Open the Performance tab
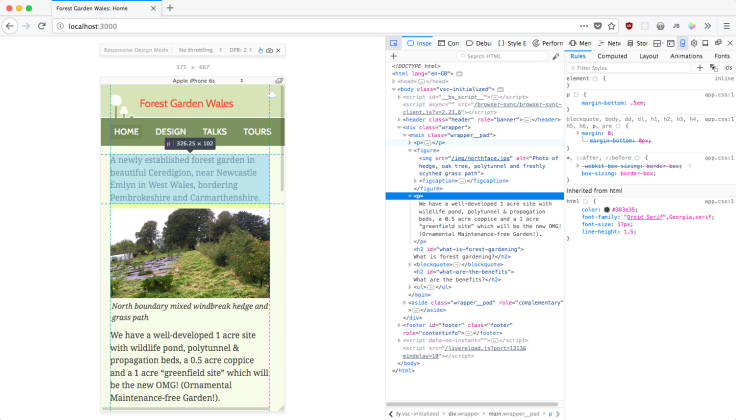The image size is (736, 420). coord(547,43)
